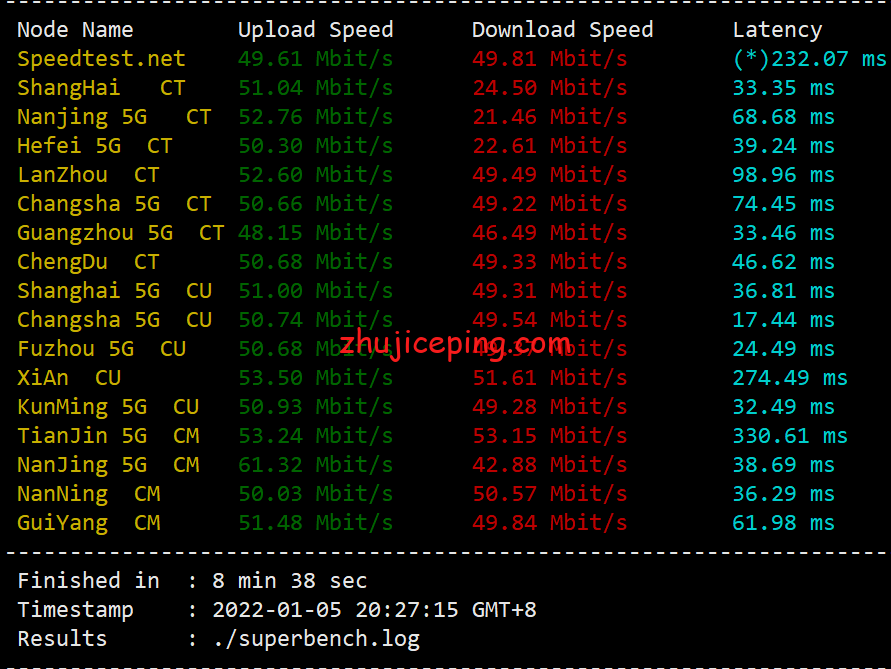Click the 'Finished in' value '8 min 38 sec'
This screenshot has width=891, height=669.
click(289, 580)
